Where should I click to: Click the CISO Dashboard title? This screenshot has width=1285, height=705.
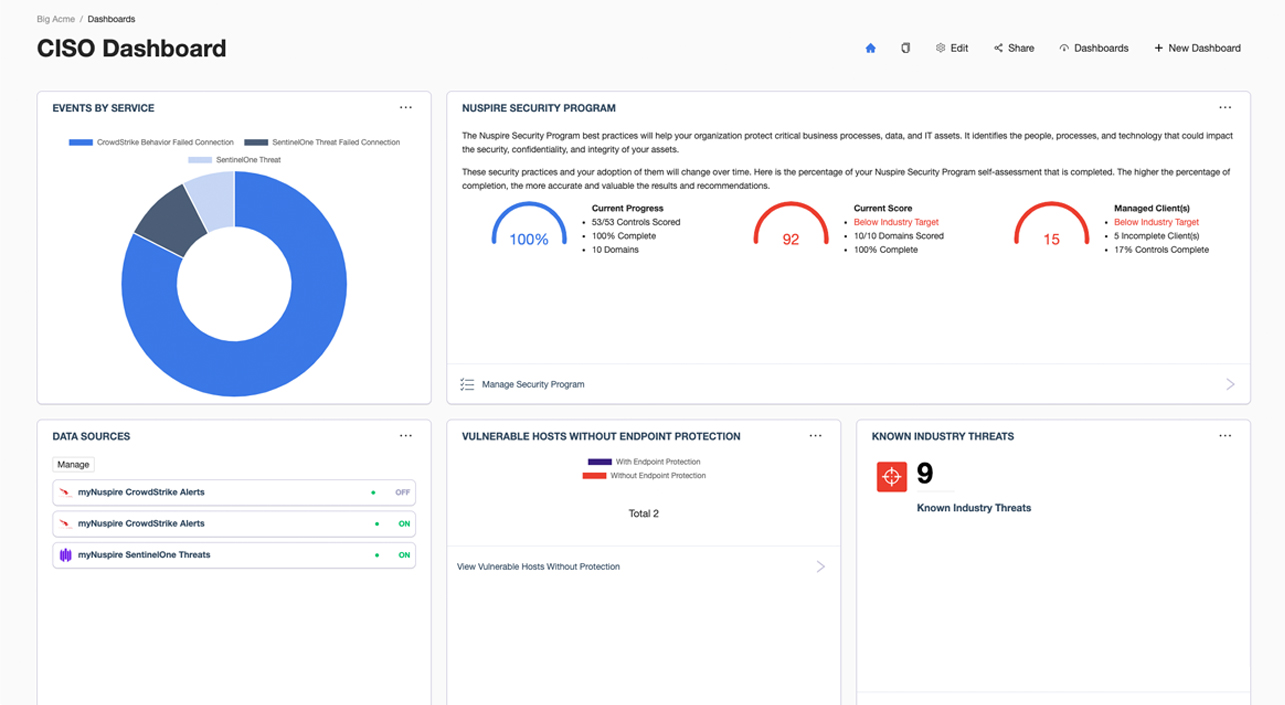pos(131,48)
